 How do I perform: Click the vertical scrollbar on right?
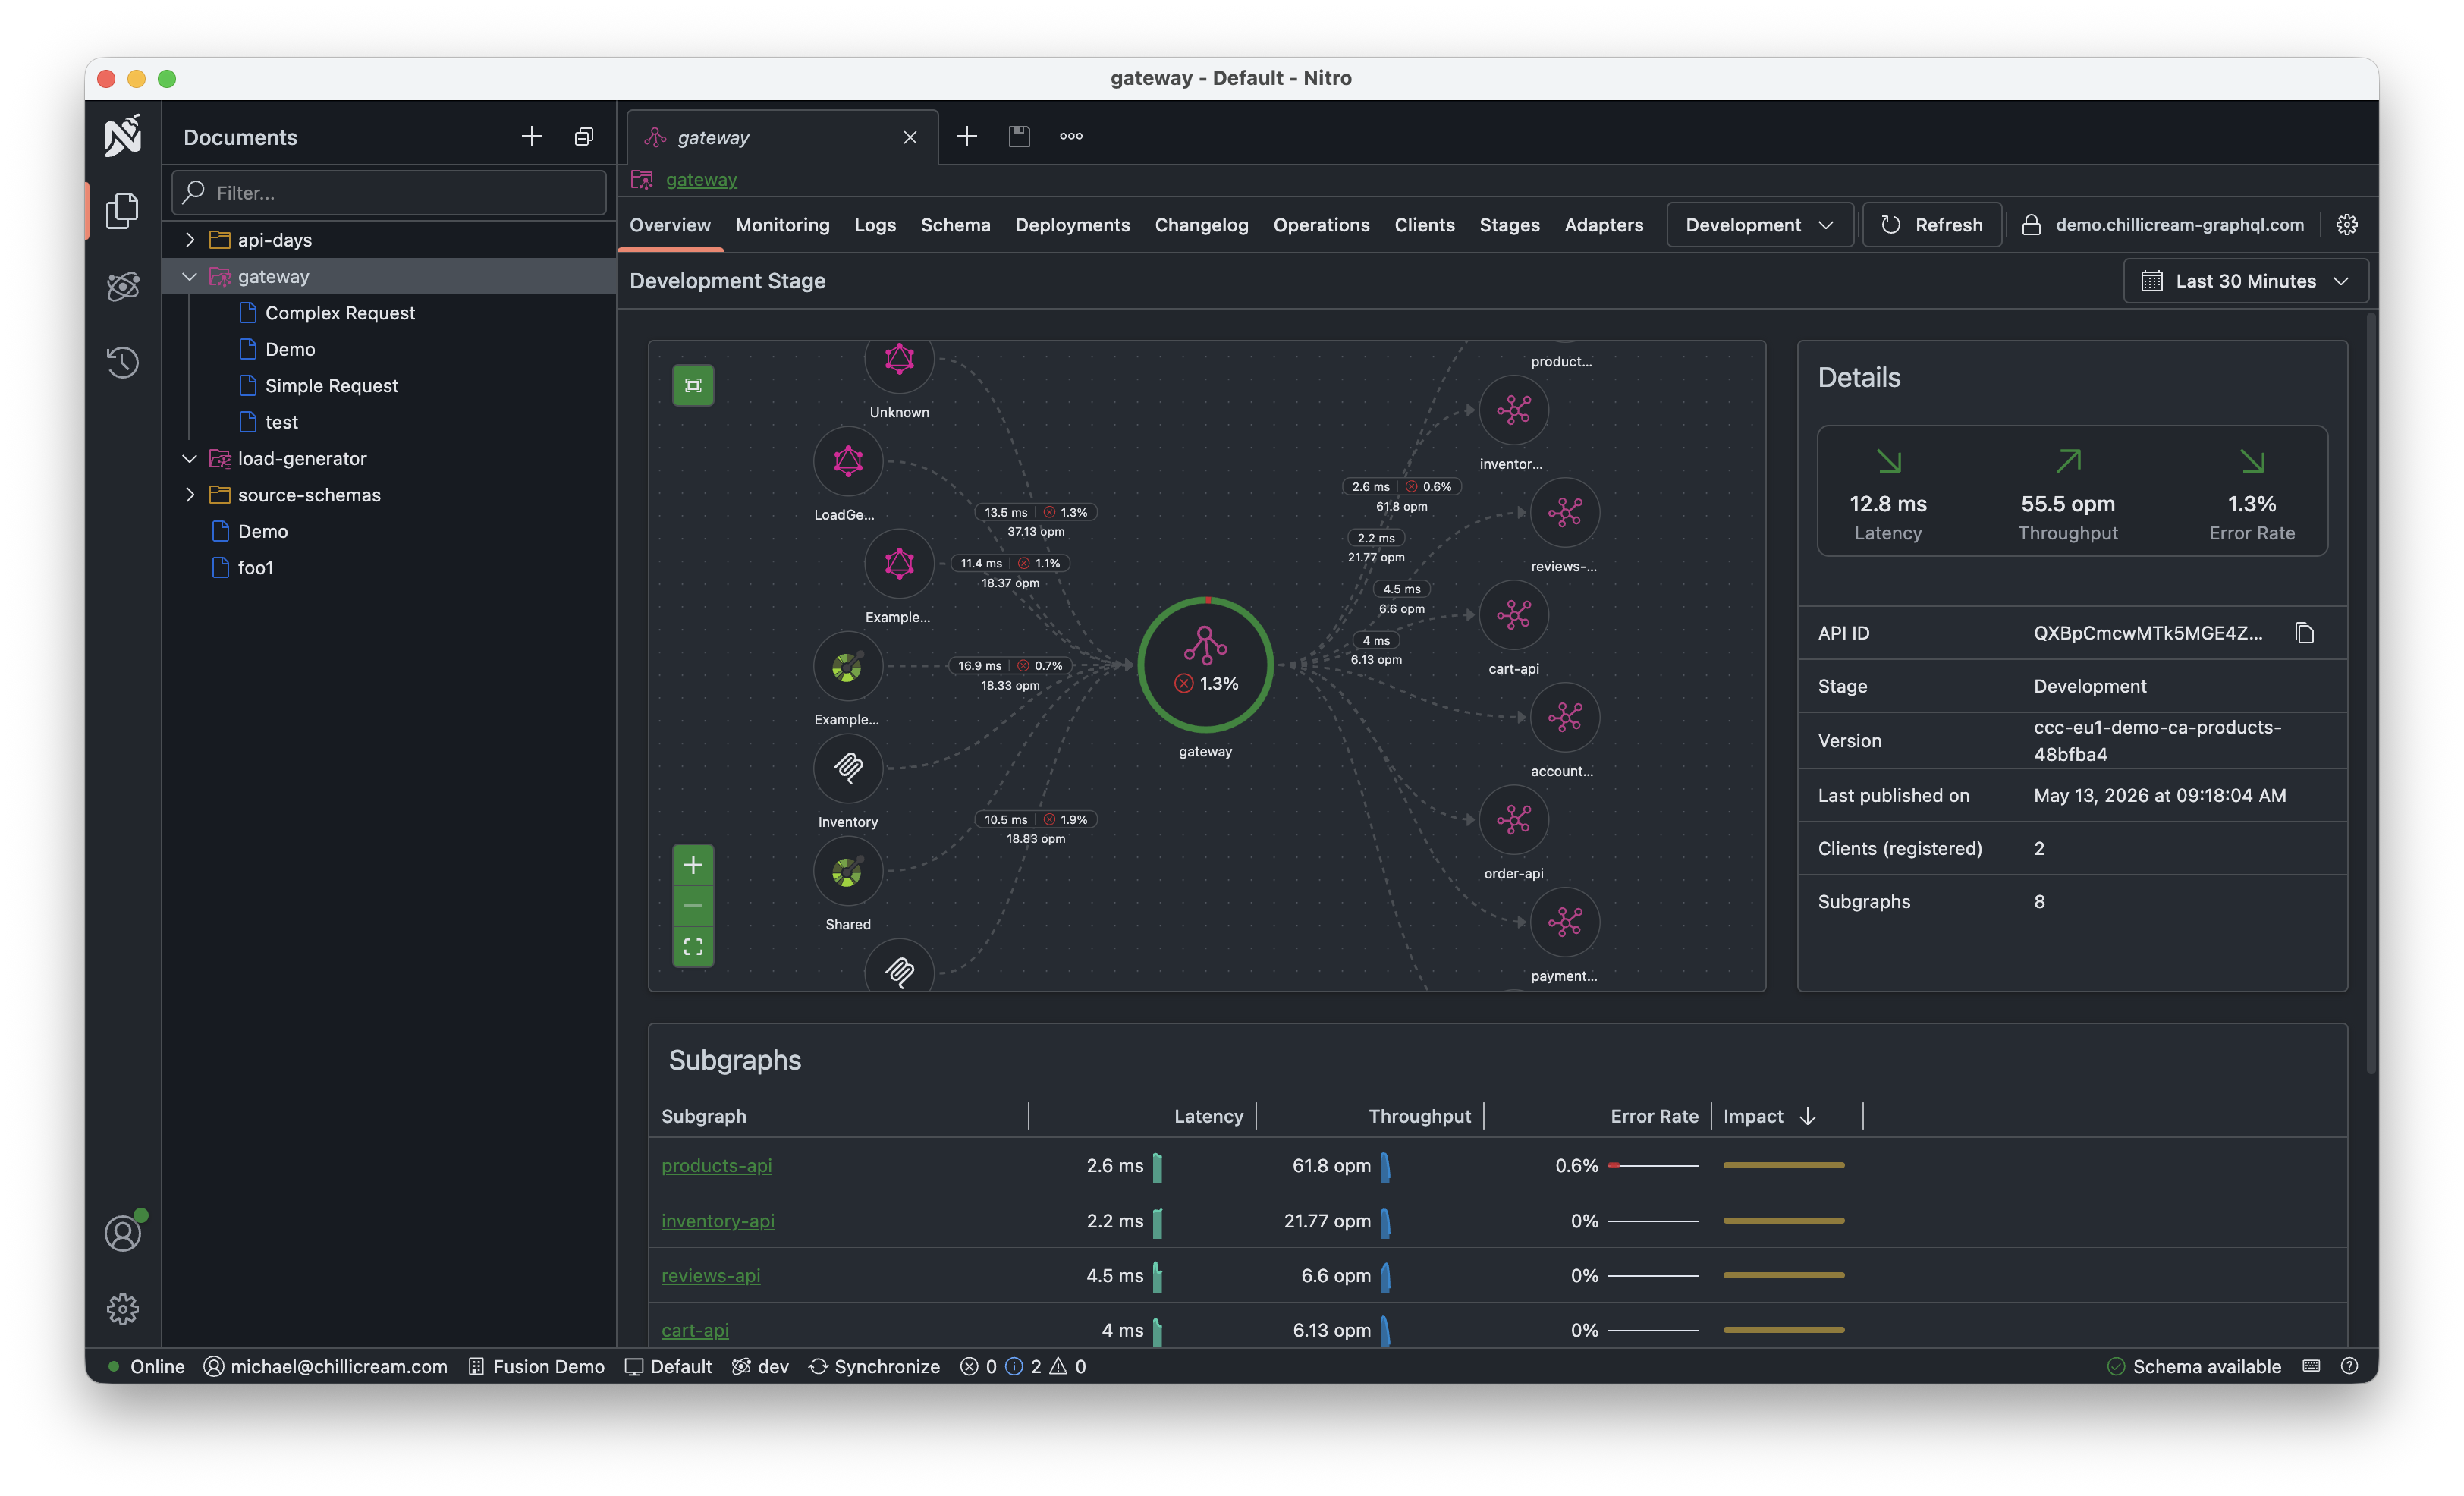pyautogui.click(x=2370, y=693)
